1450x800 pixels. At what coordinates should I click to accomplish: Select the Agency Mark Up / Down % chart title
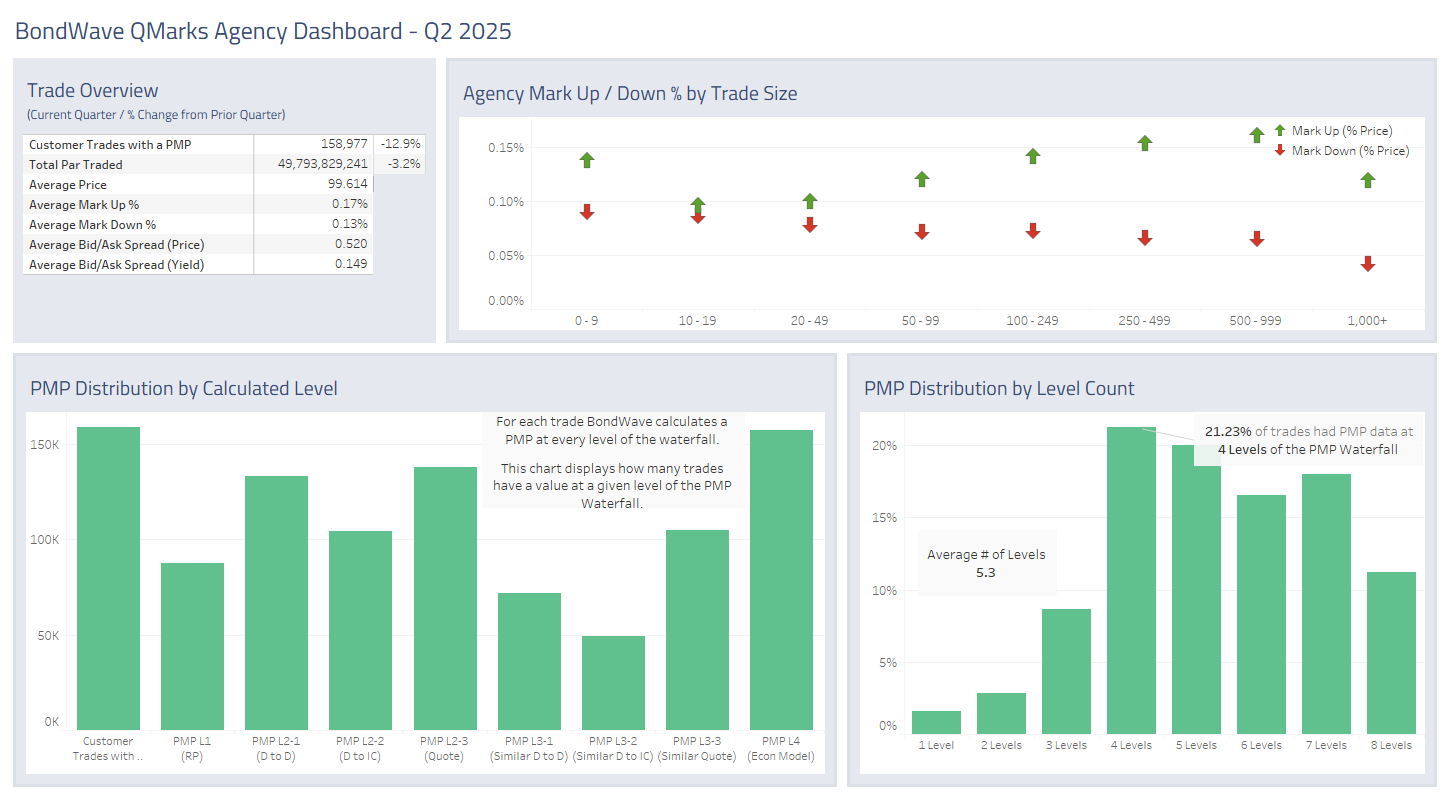630,94
